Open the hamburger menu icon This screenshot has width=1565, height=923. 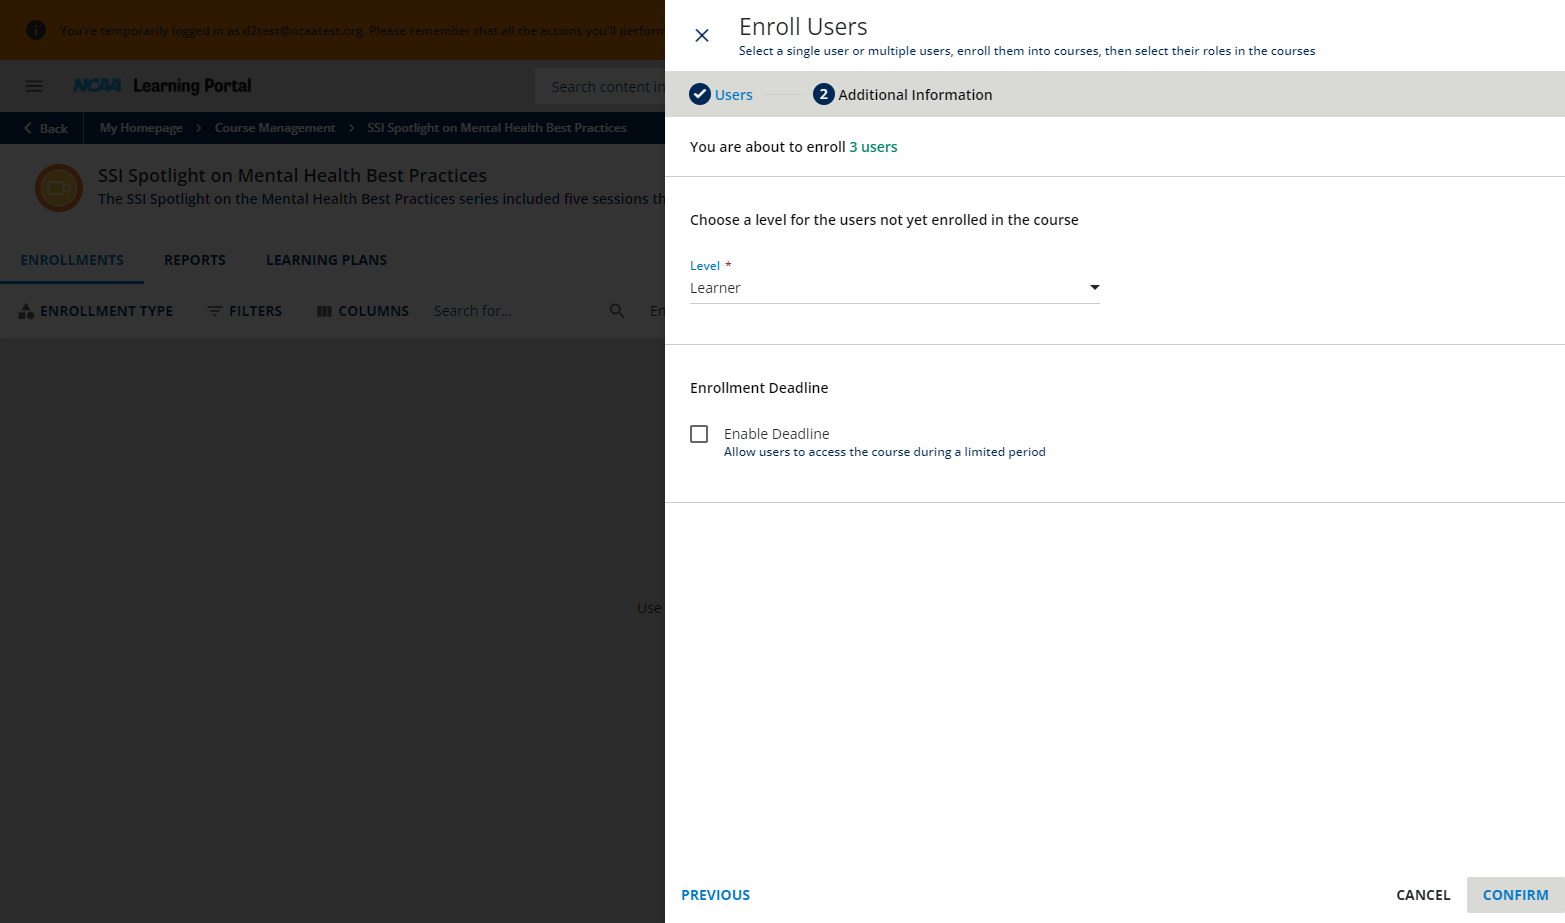pos(34,86)
